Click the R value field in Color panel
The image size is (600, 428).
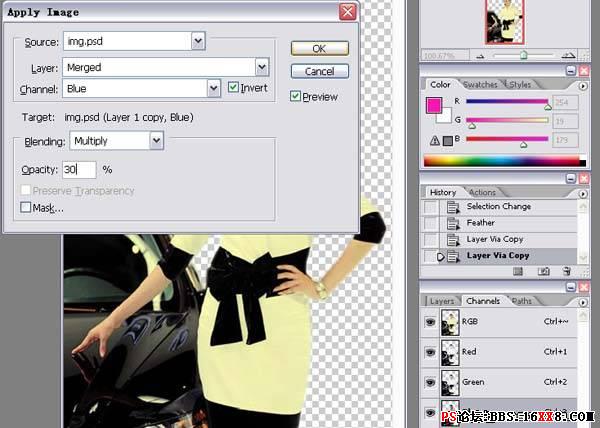(x=565, y=103)
